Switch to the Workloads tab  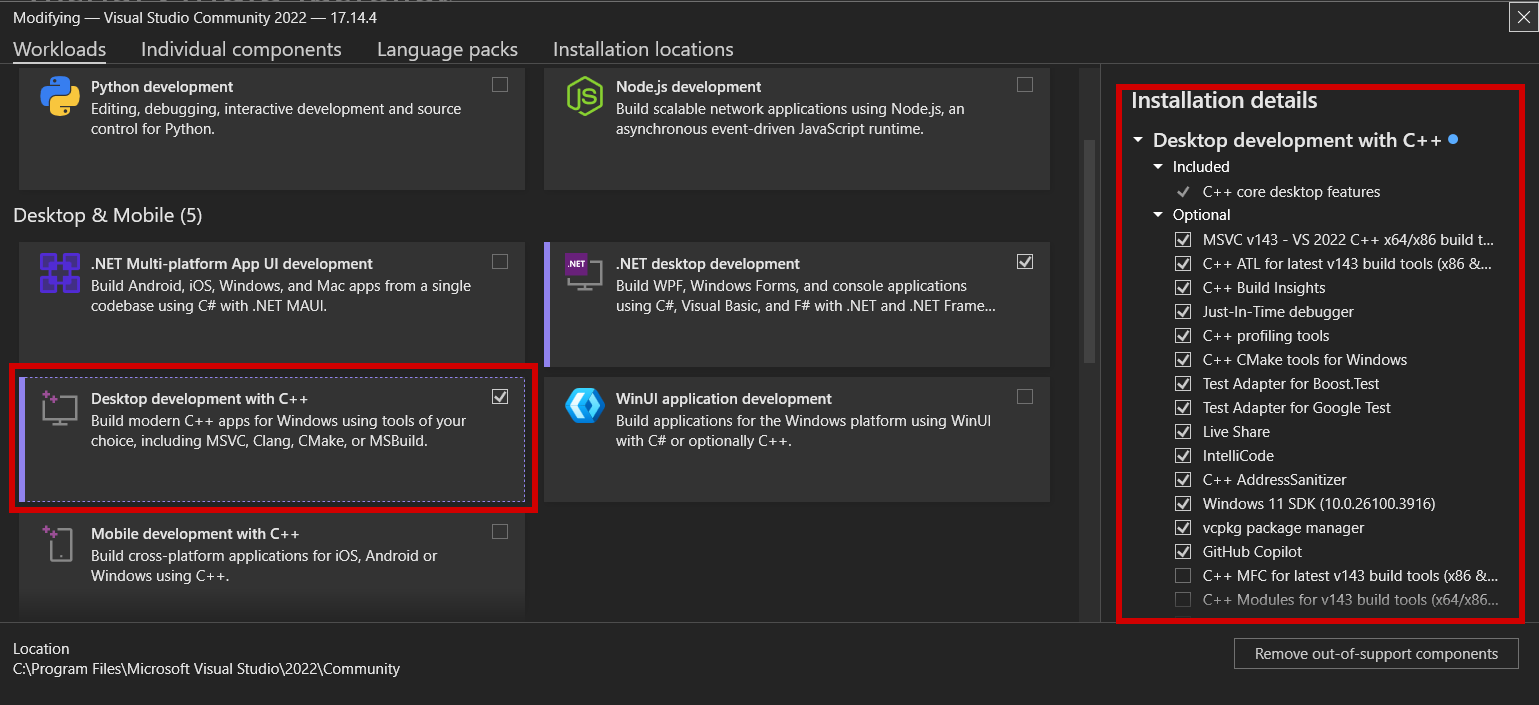point(59,49)
